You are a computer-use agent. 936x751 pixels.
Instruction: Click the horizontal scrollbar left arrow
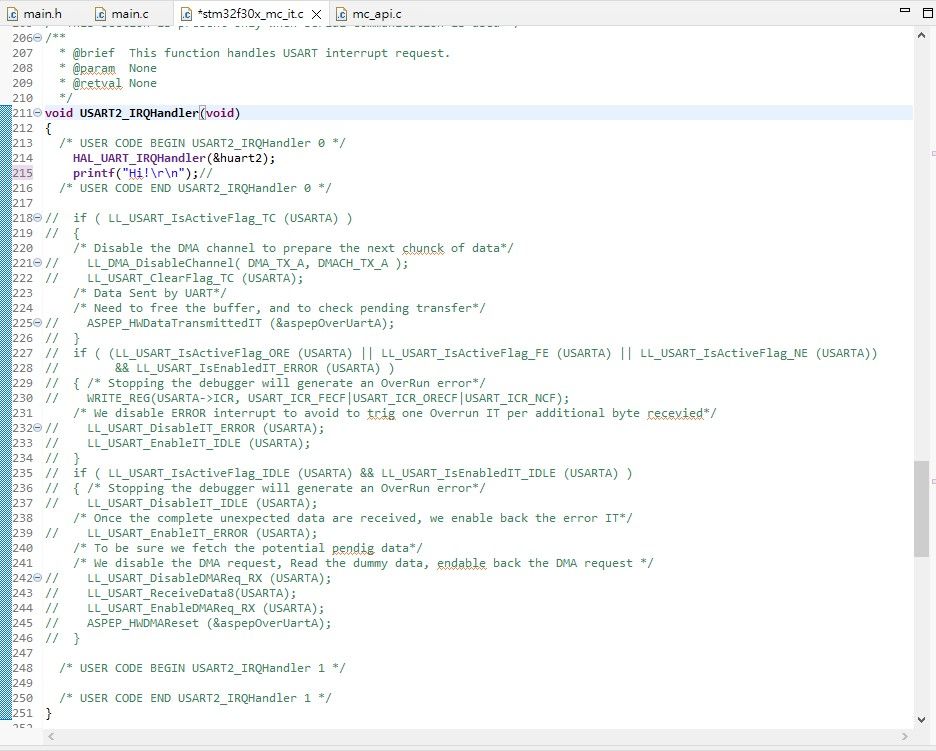click(x=51, y=737)
